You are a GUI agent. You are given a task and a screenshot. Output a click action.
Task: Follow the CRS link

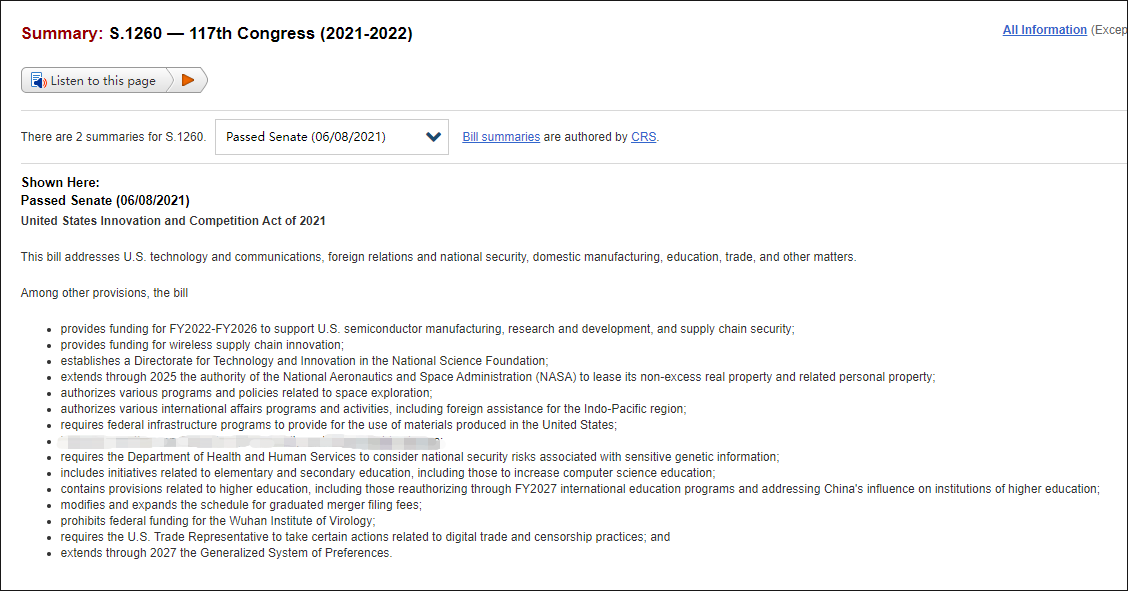(644, 137)
